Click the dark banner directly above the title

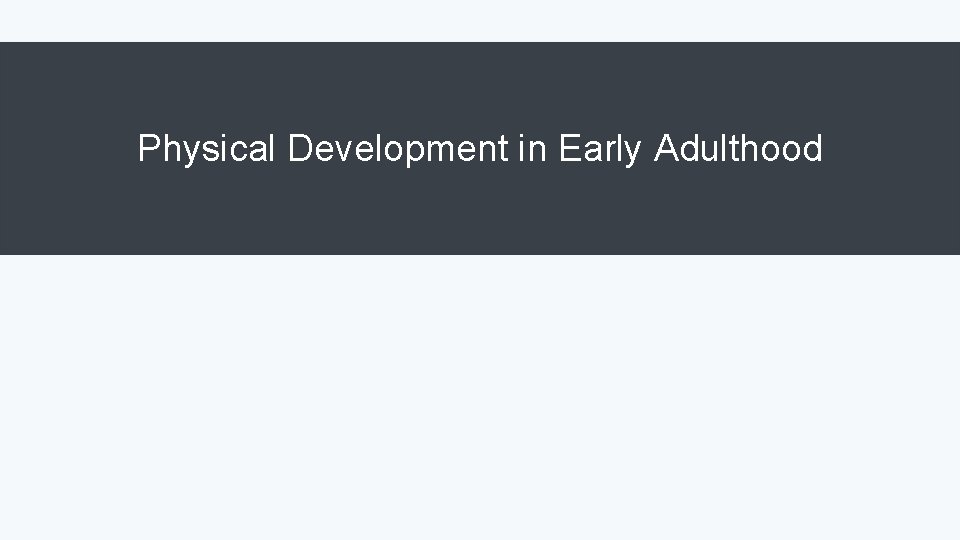(x=480, y=85)
